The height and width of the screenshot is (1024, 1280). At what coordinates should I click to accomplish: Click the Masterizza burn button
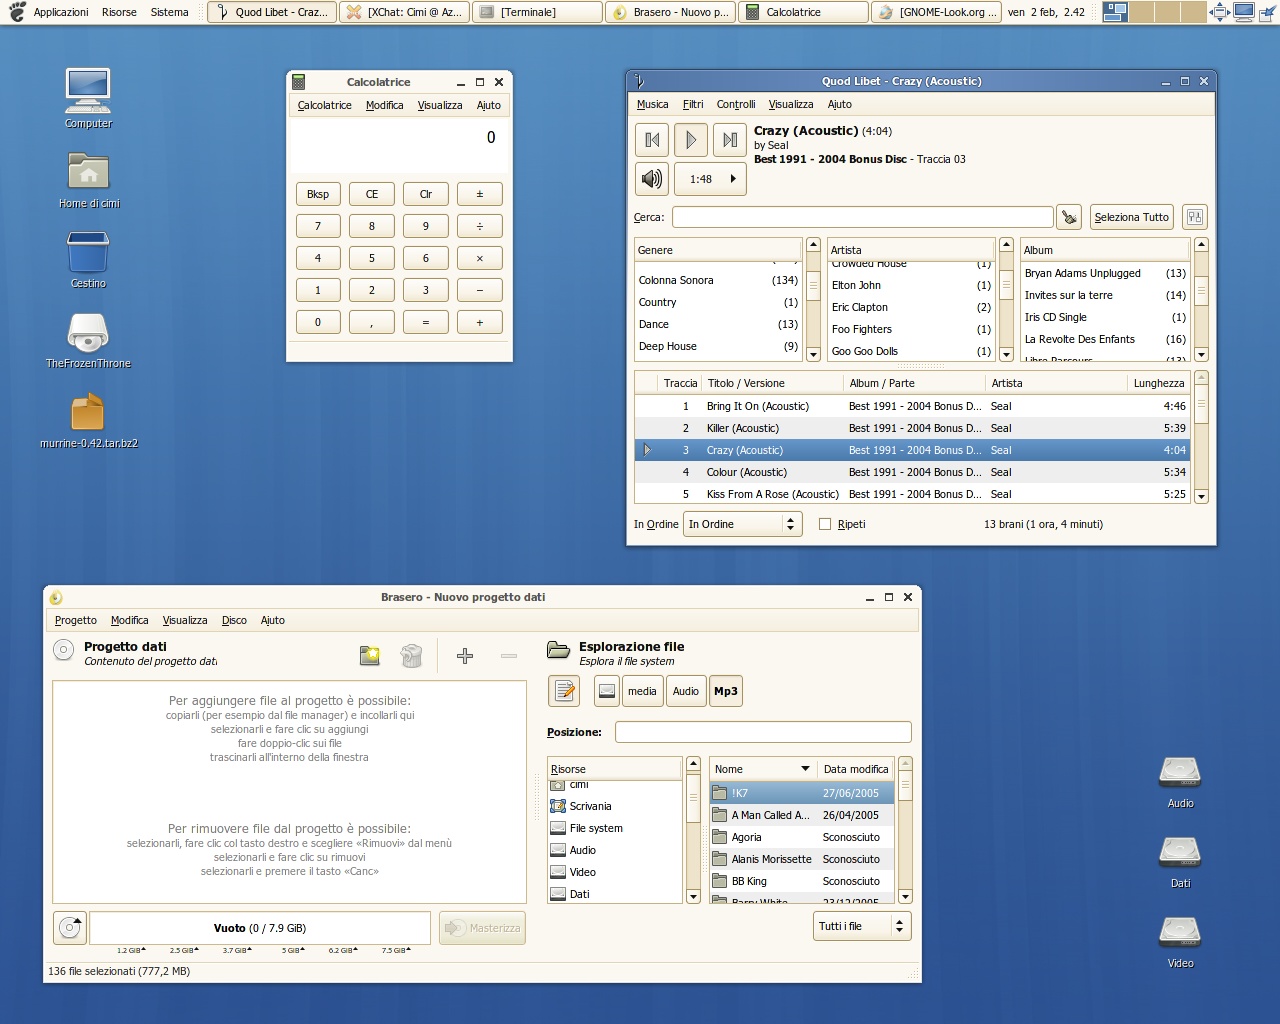pos(482,928)
